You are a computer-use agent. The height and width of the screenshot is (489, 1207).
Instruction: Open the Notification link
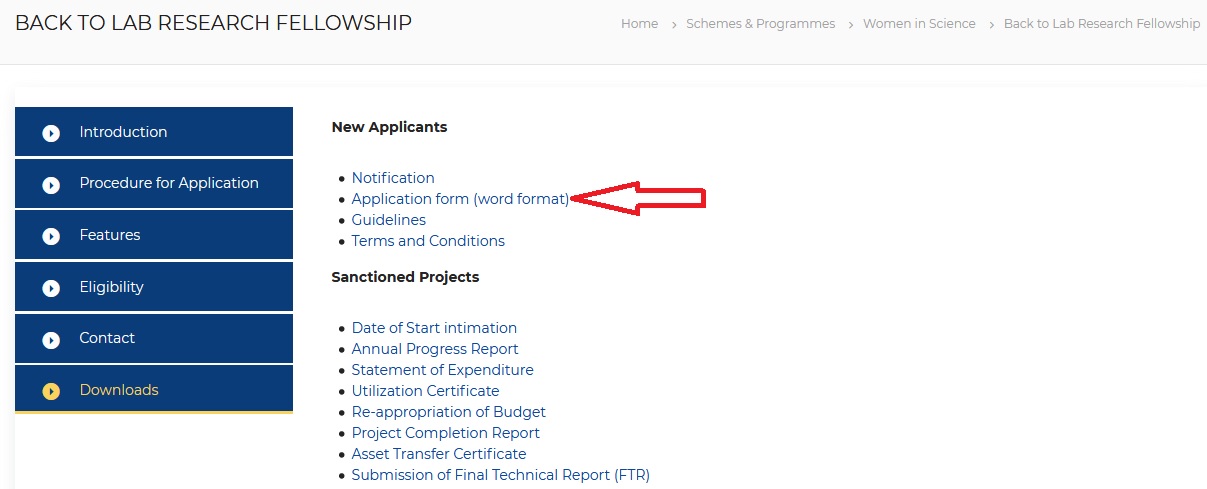(x=393, y=178)
